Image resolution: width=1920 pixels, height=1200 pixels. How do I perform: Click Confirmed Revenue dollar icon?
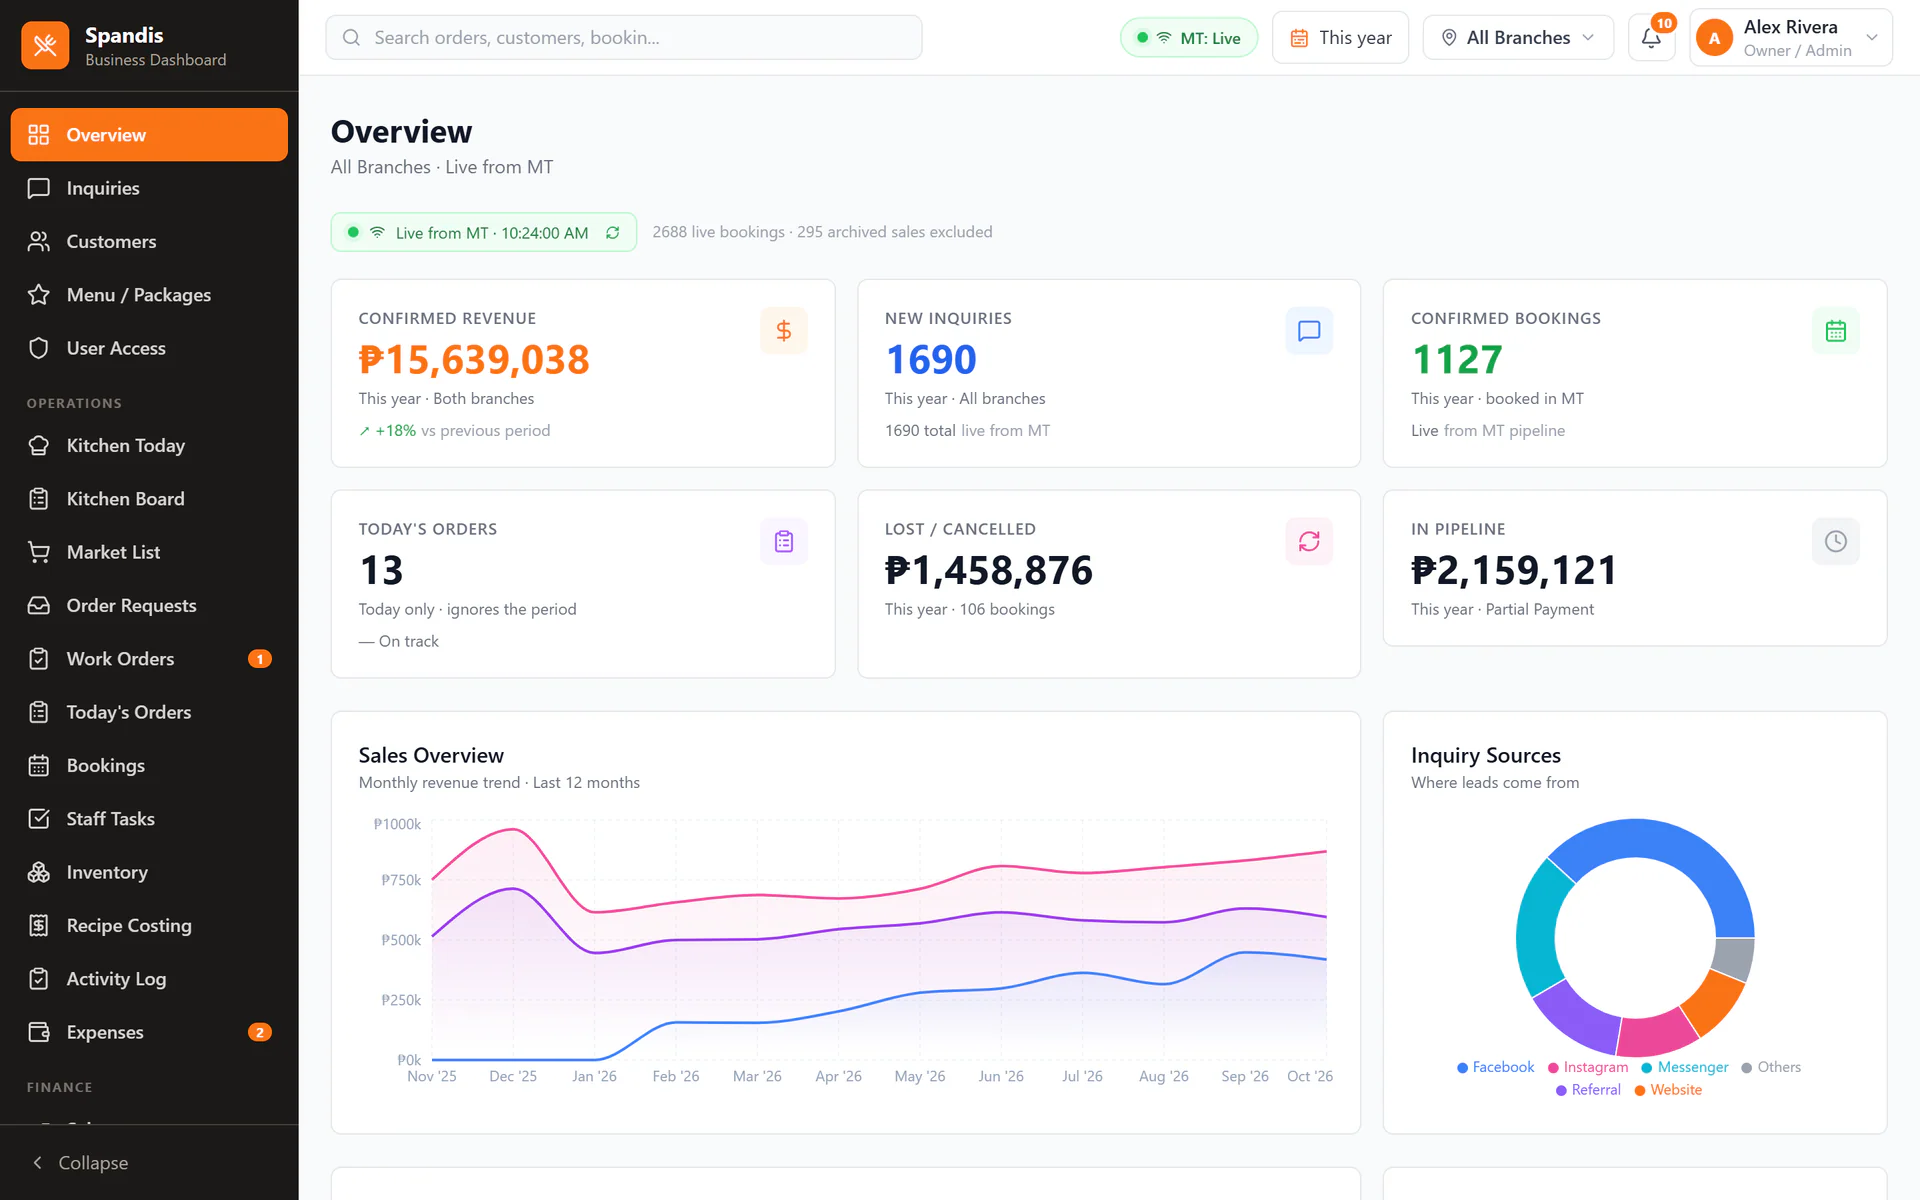(784, 331)
